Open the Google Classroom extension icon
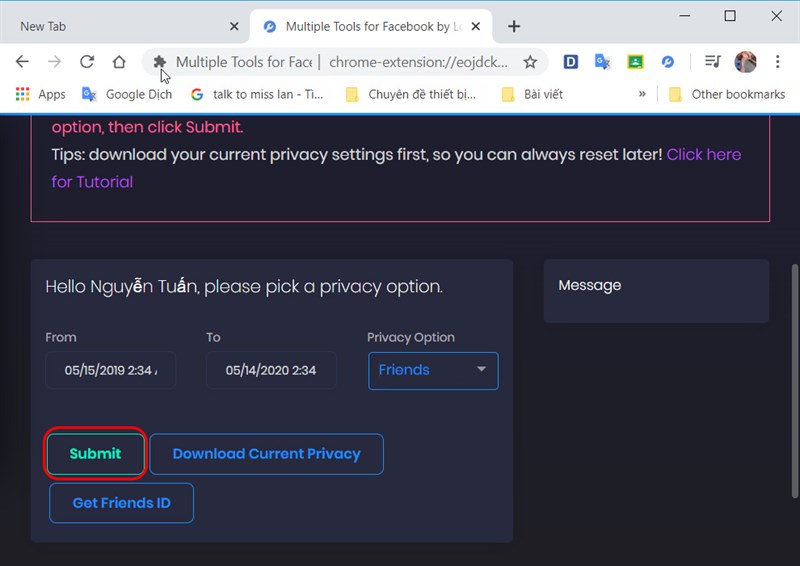This screenshot has height=566, width=800. pyautogui.click(x=635, y=62)
